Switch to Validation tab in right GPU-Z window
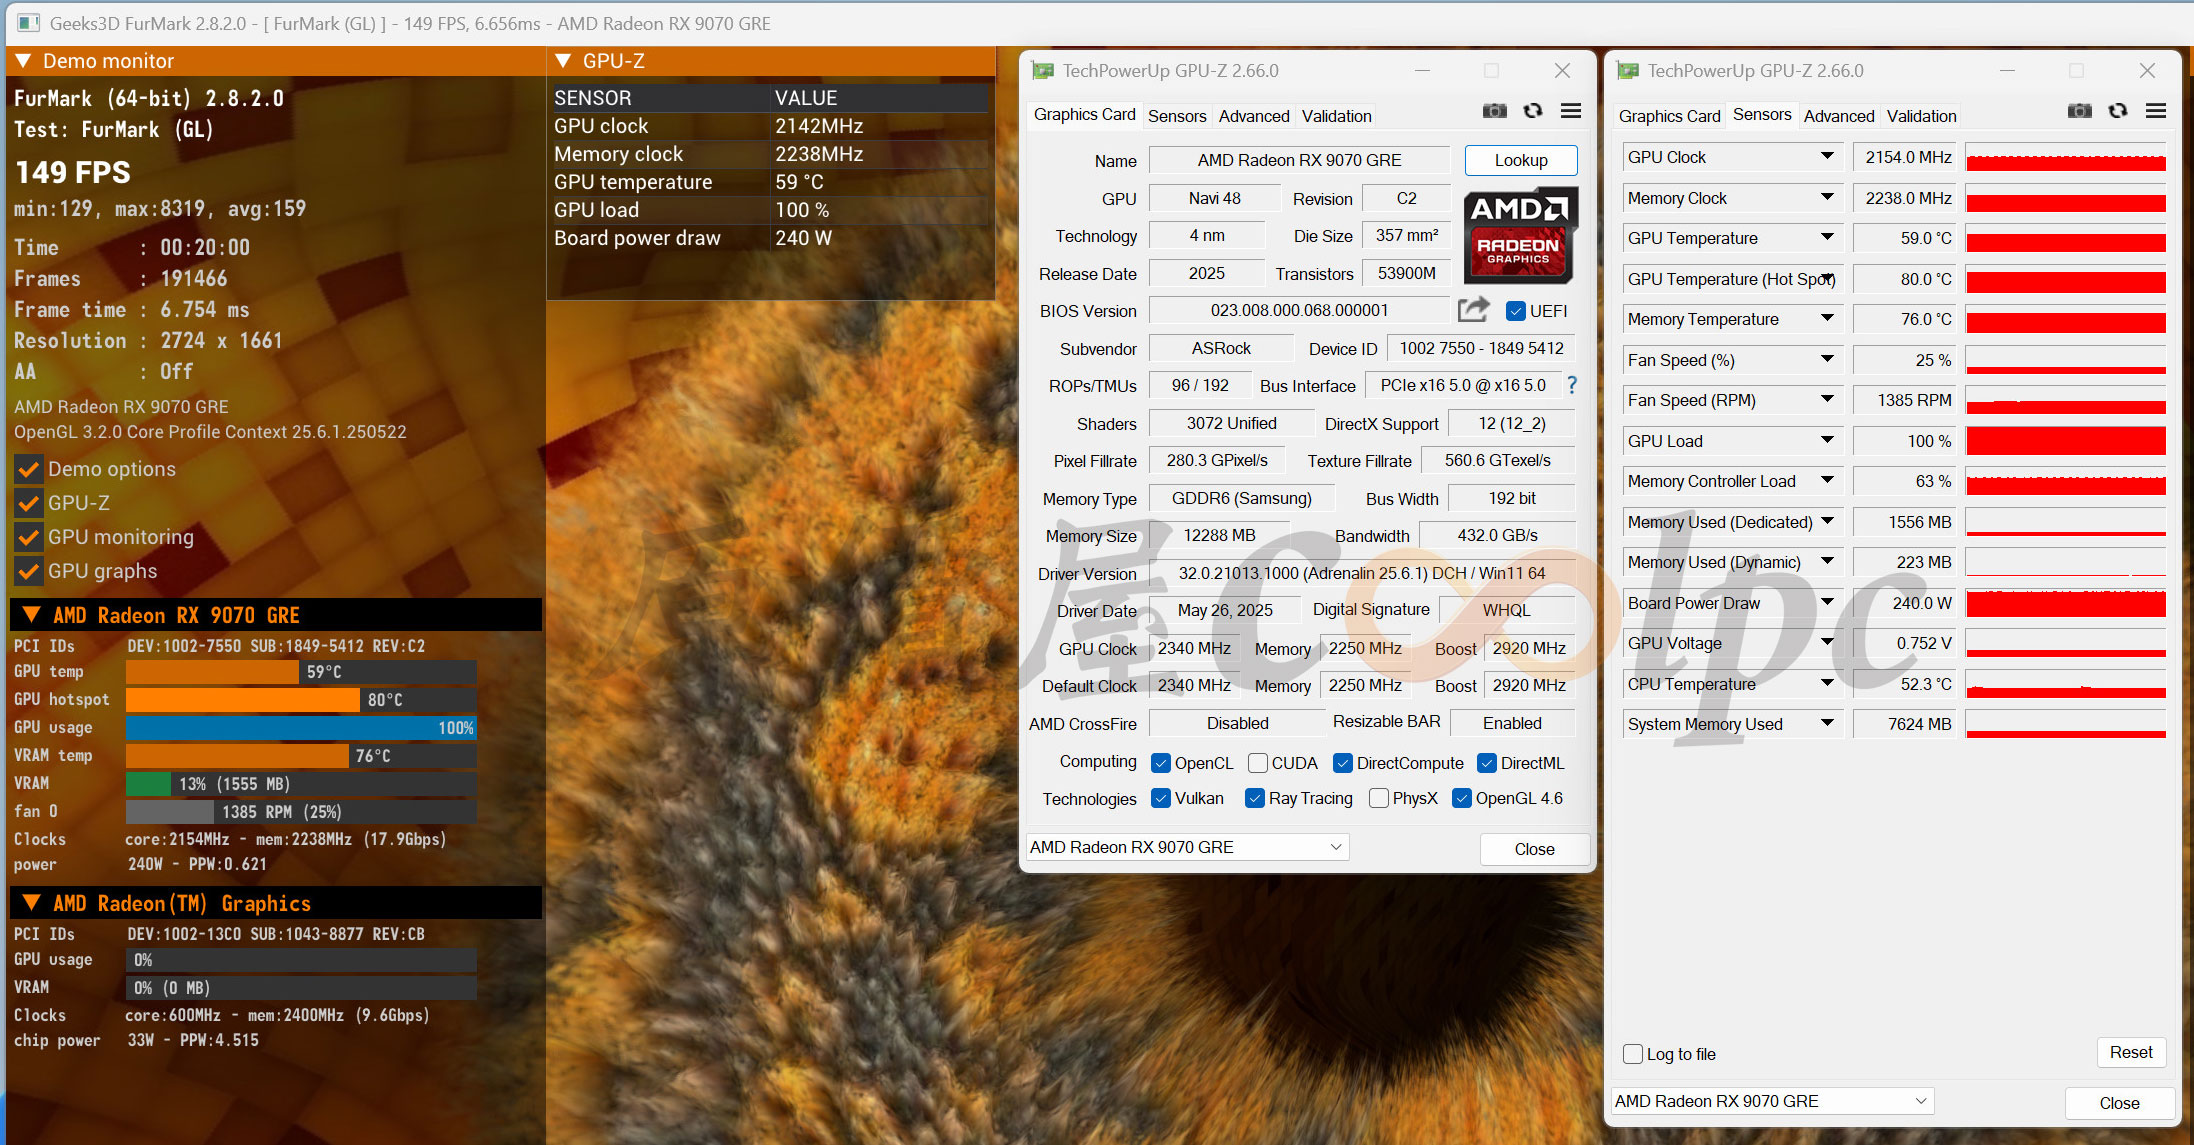Screen dimensions: 2194x1145 coord(1921,116)
